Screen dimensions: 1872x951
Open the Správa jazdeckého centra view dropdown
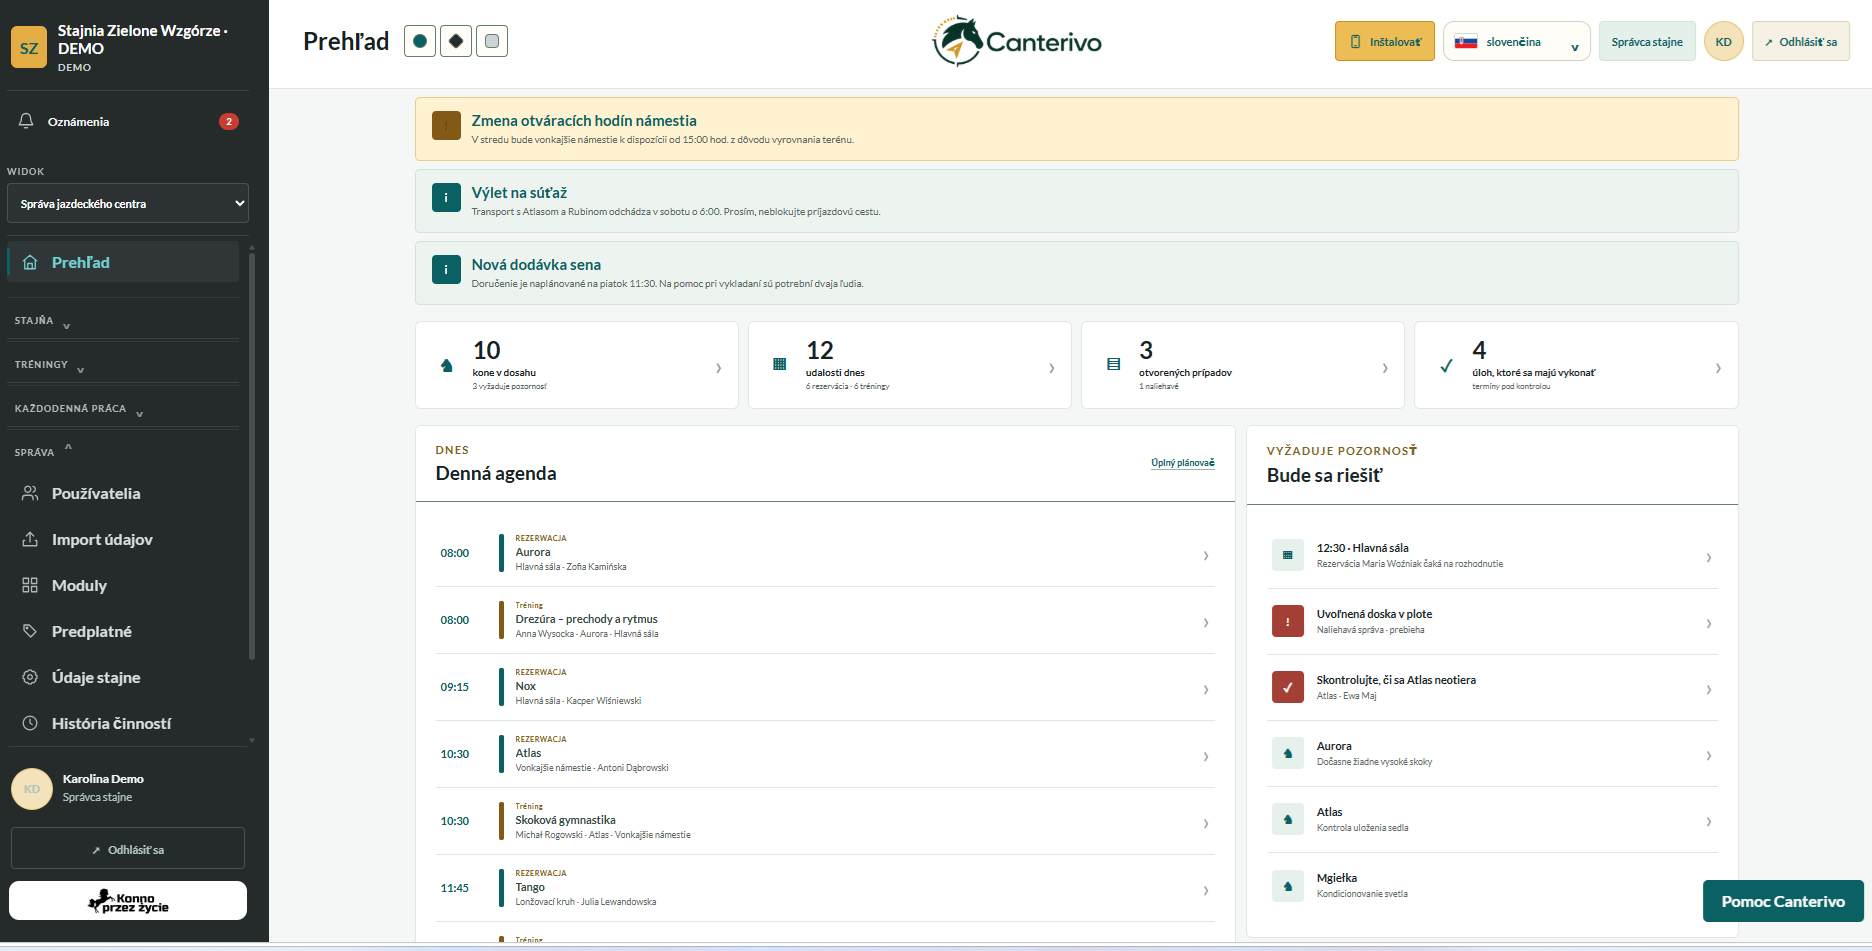click(128, 203)
